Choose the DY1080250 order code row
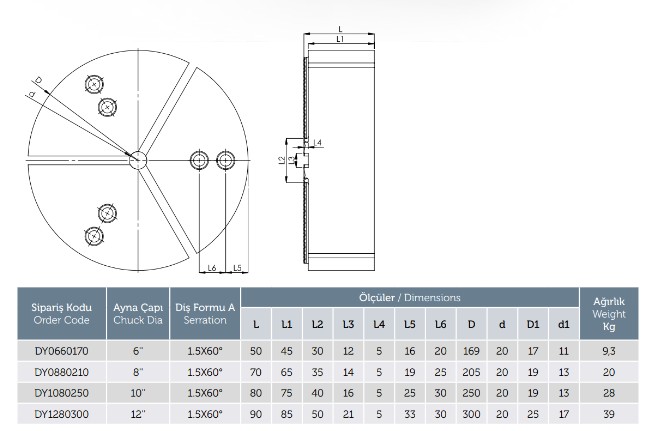 coord(62,391)
